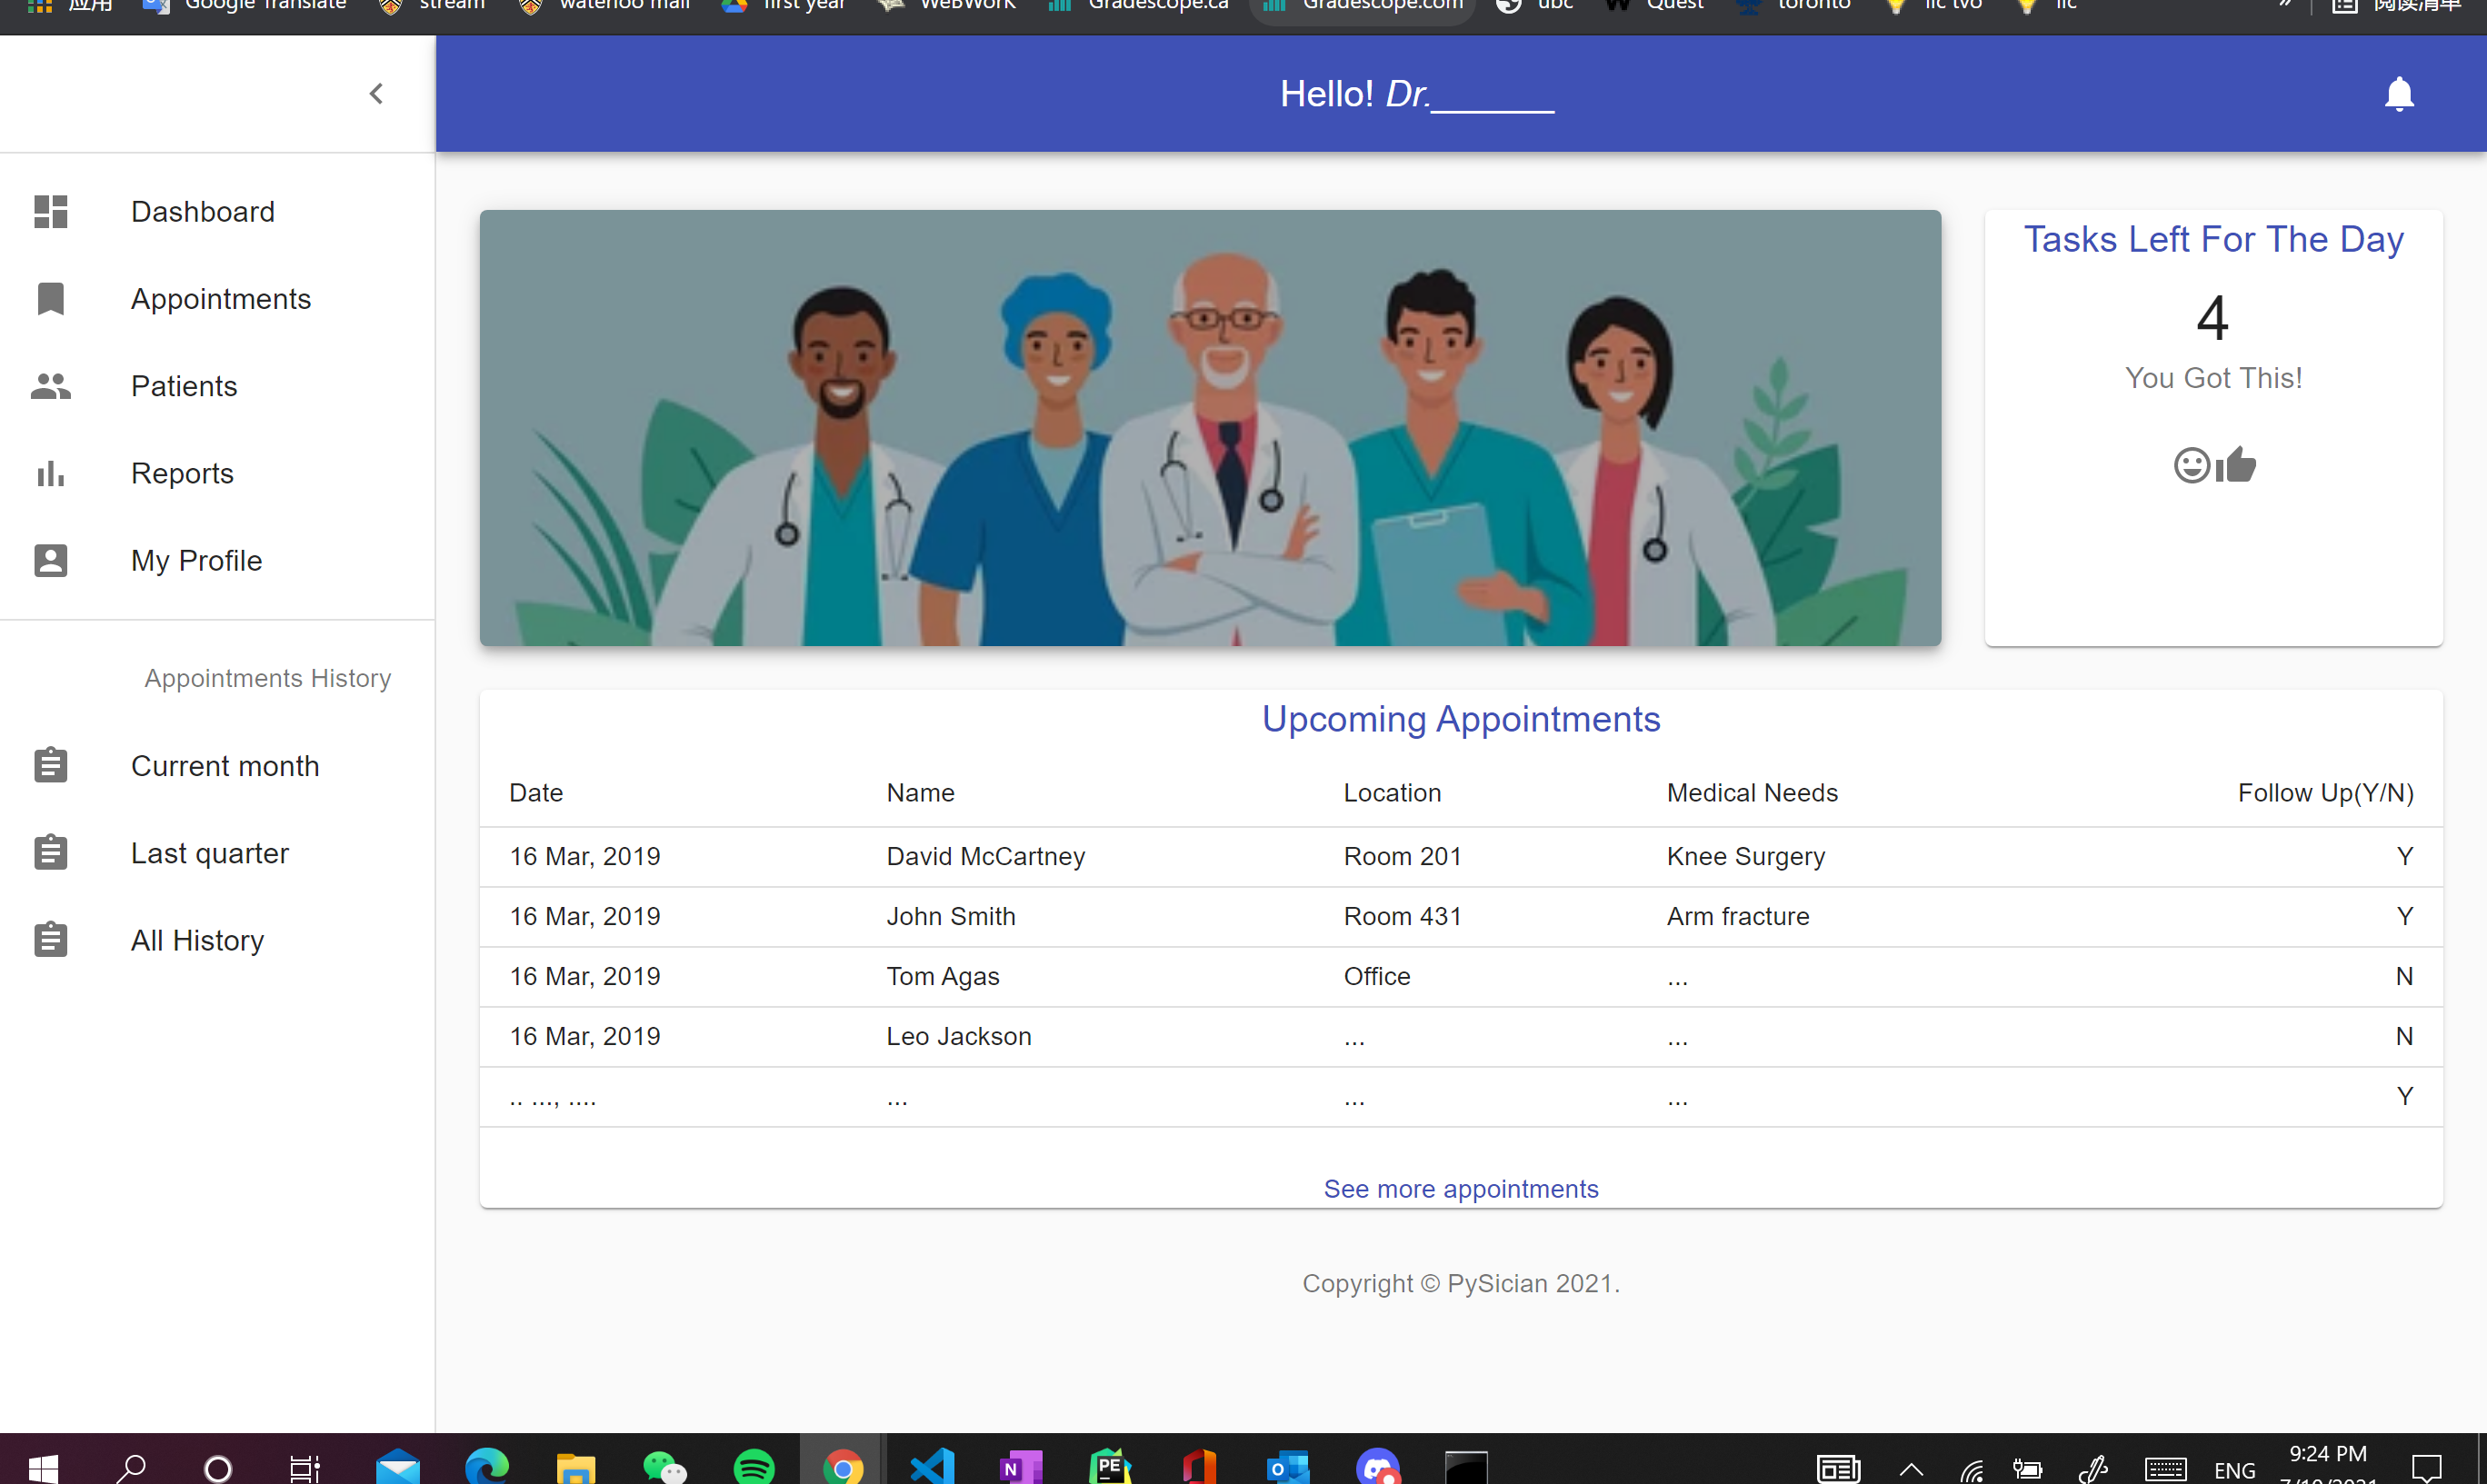Click the Reports bar chart icon

pyautogui.click(x=50, y=473)
